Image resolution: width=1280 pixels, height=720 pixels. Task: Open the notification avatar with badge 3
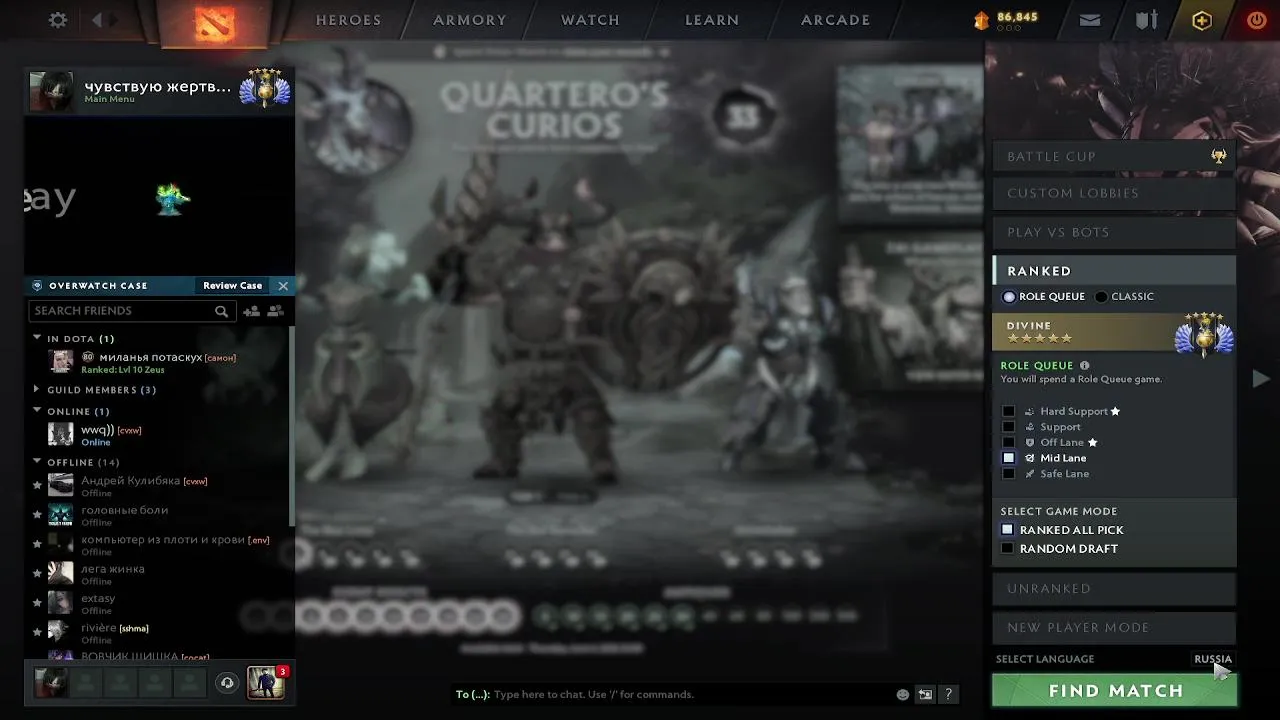[x=266, y=682]
